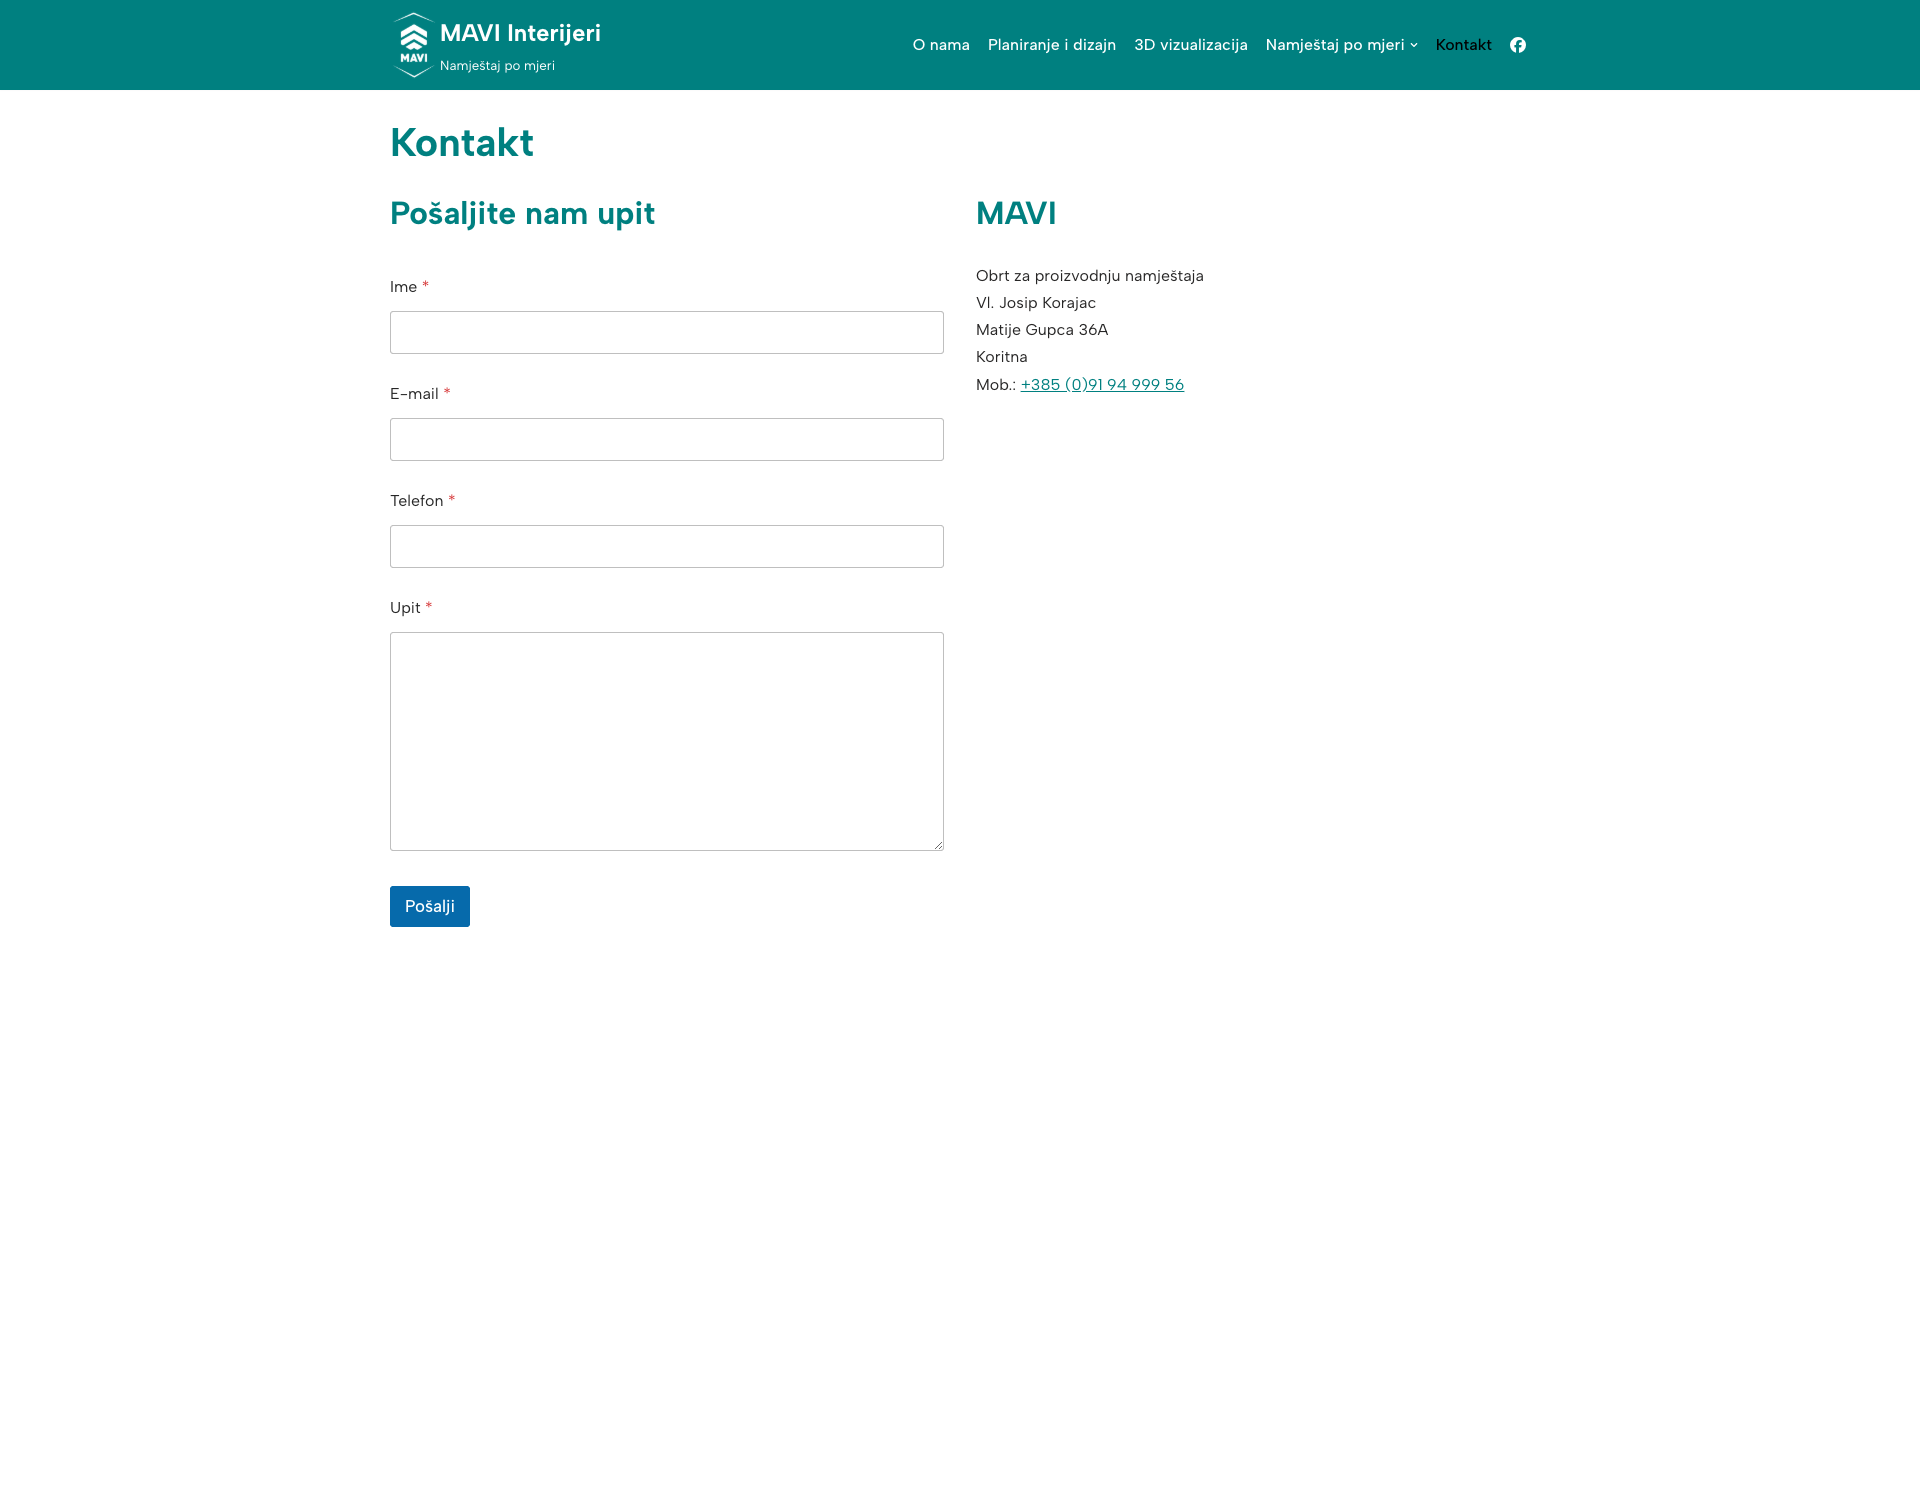Click the Kontakt page heading
Viewport: 1920px width, 1492px height.
click(461, 143)
